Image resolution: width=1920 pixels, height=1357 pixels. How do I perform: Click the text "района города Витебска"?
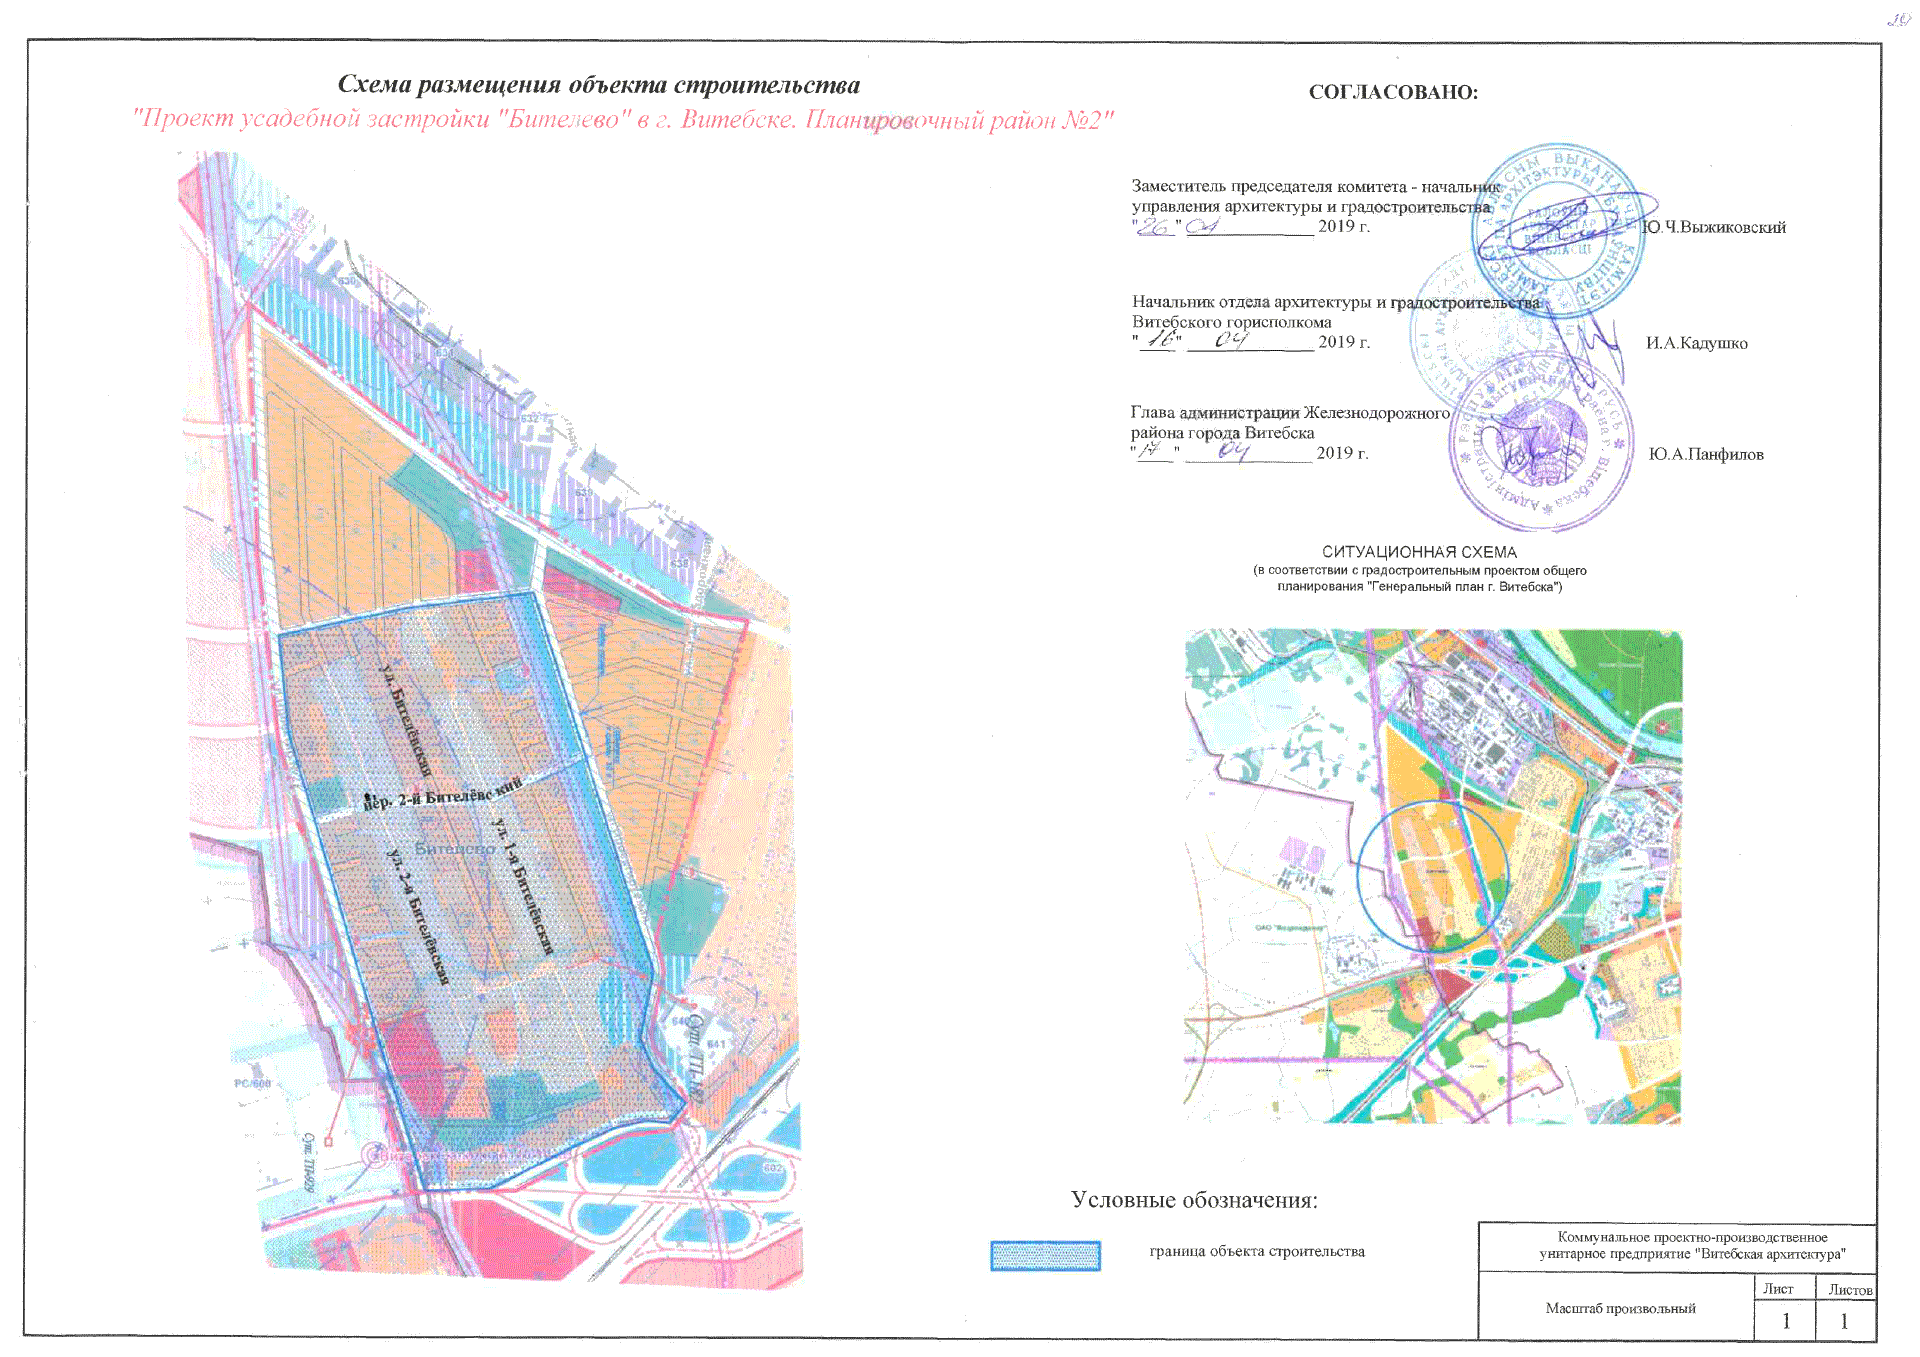[x=1222, y=433]
